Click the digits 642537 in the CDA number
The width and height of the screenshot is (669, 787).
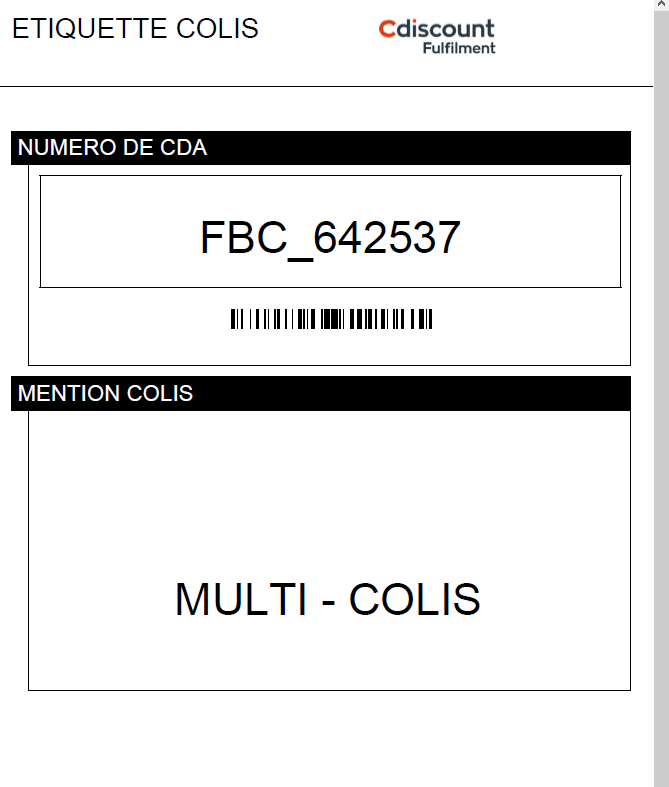(x=387, y=237)
